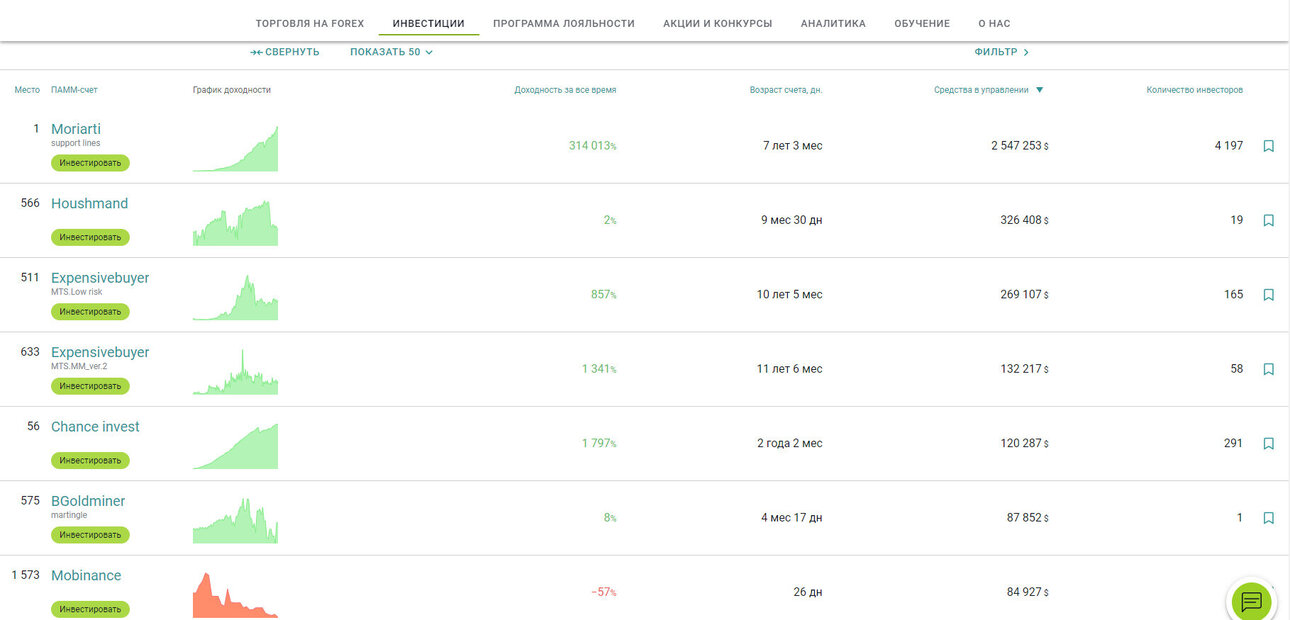Click the −57% profitability value
The width and height of the screenshot is (1290, 620).
click(604, 592)
